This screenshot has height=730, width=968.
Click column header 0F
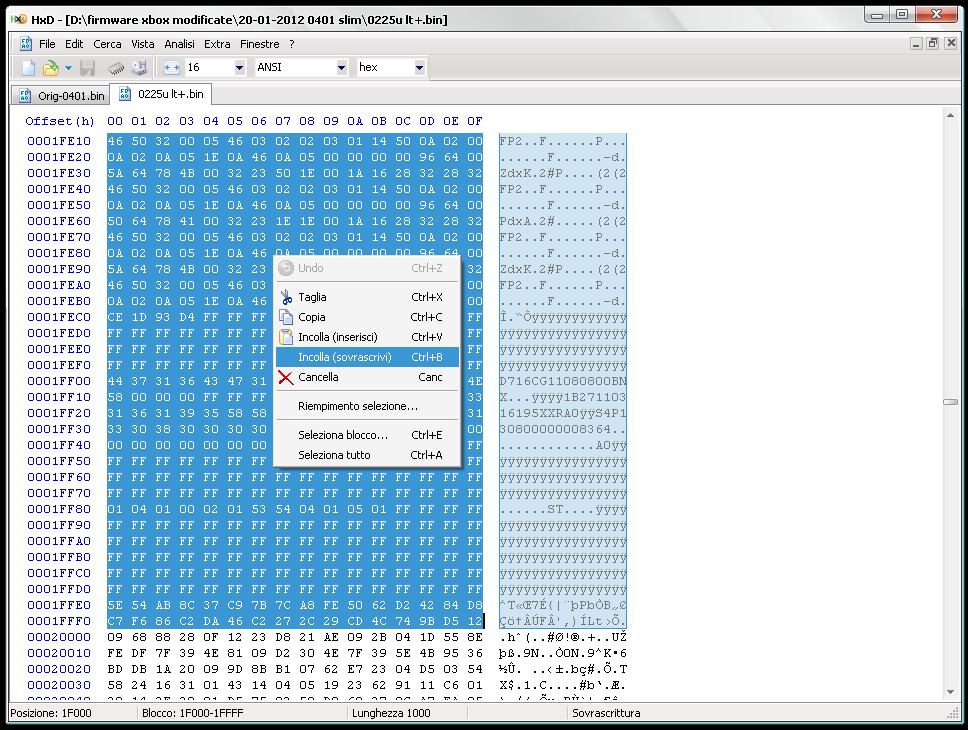(474, 121)
